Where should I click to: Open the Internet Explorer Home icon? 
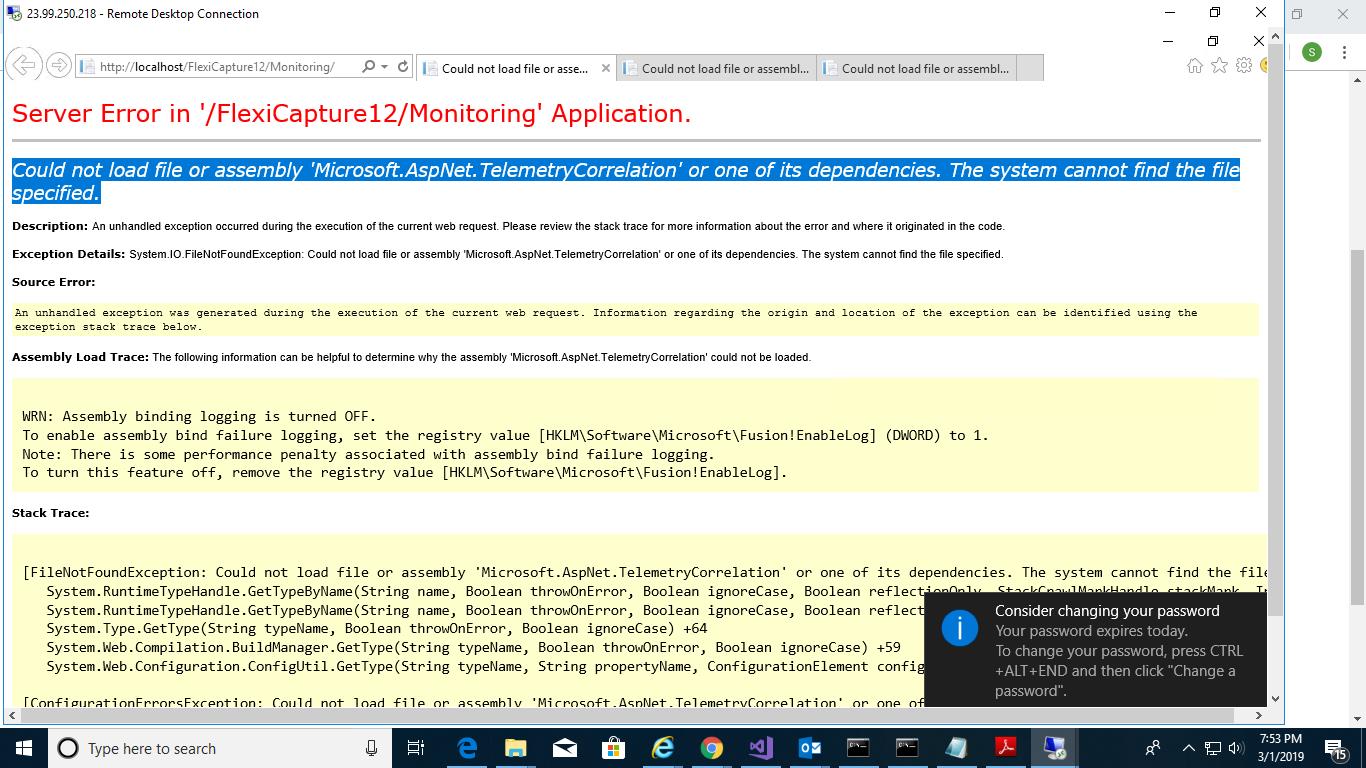(x=1194, y=66)
